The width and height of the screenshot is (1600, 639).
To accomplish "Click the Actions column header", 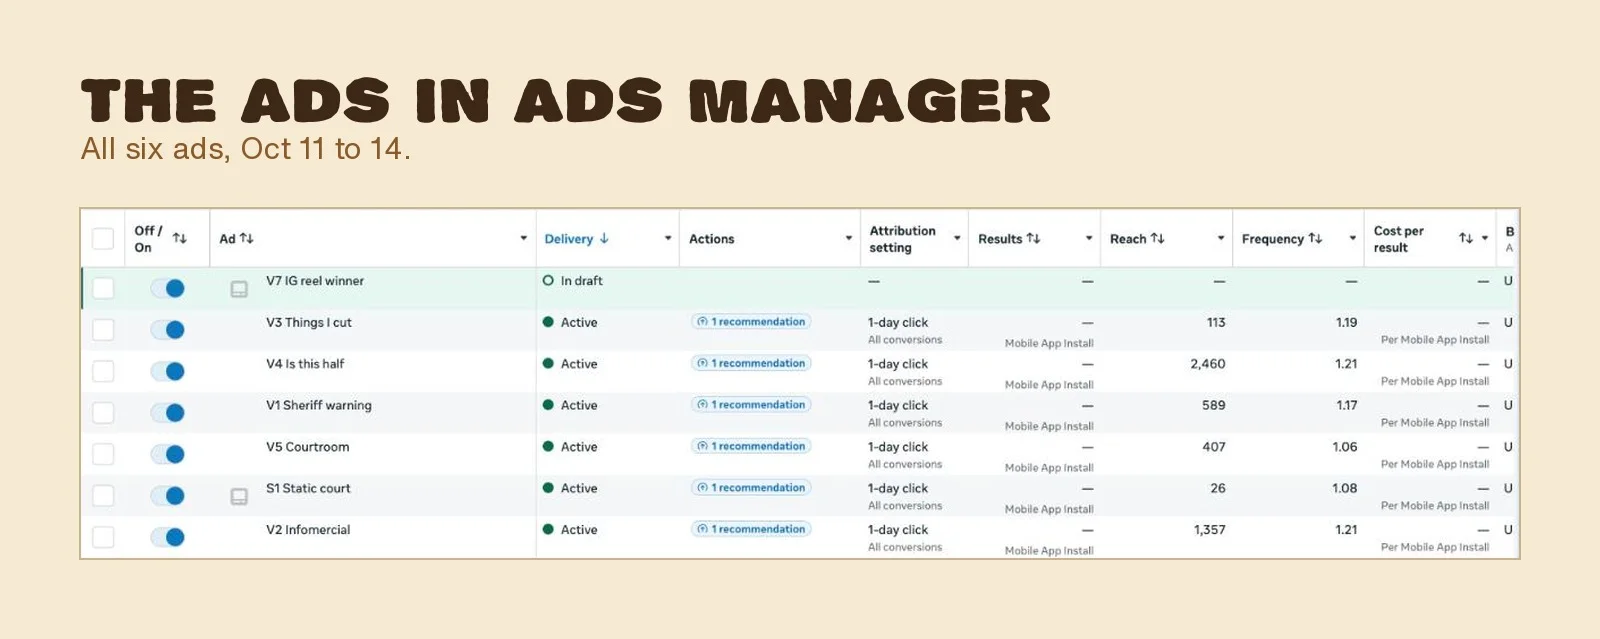I will [x=712, y=239].
